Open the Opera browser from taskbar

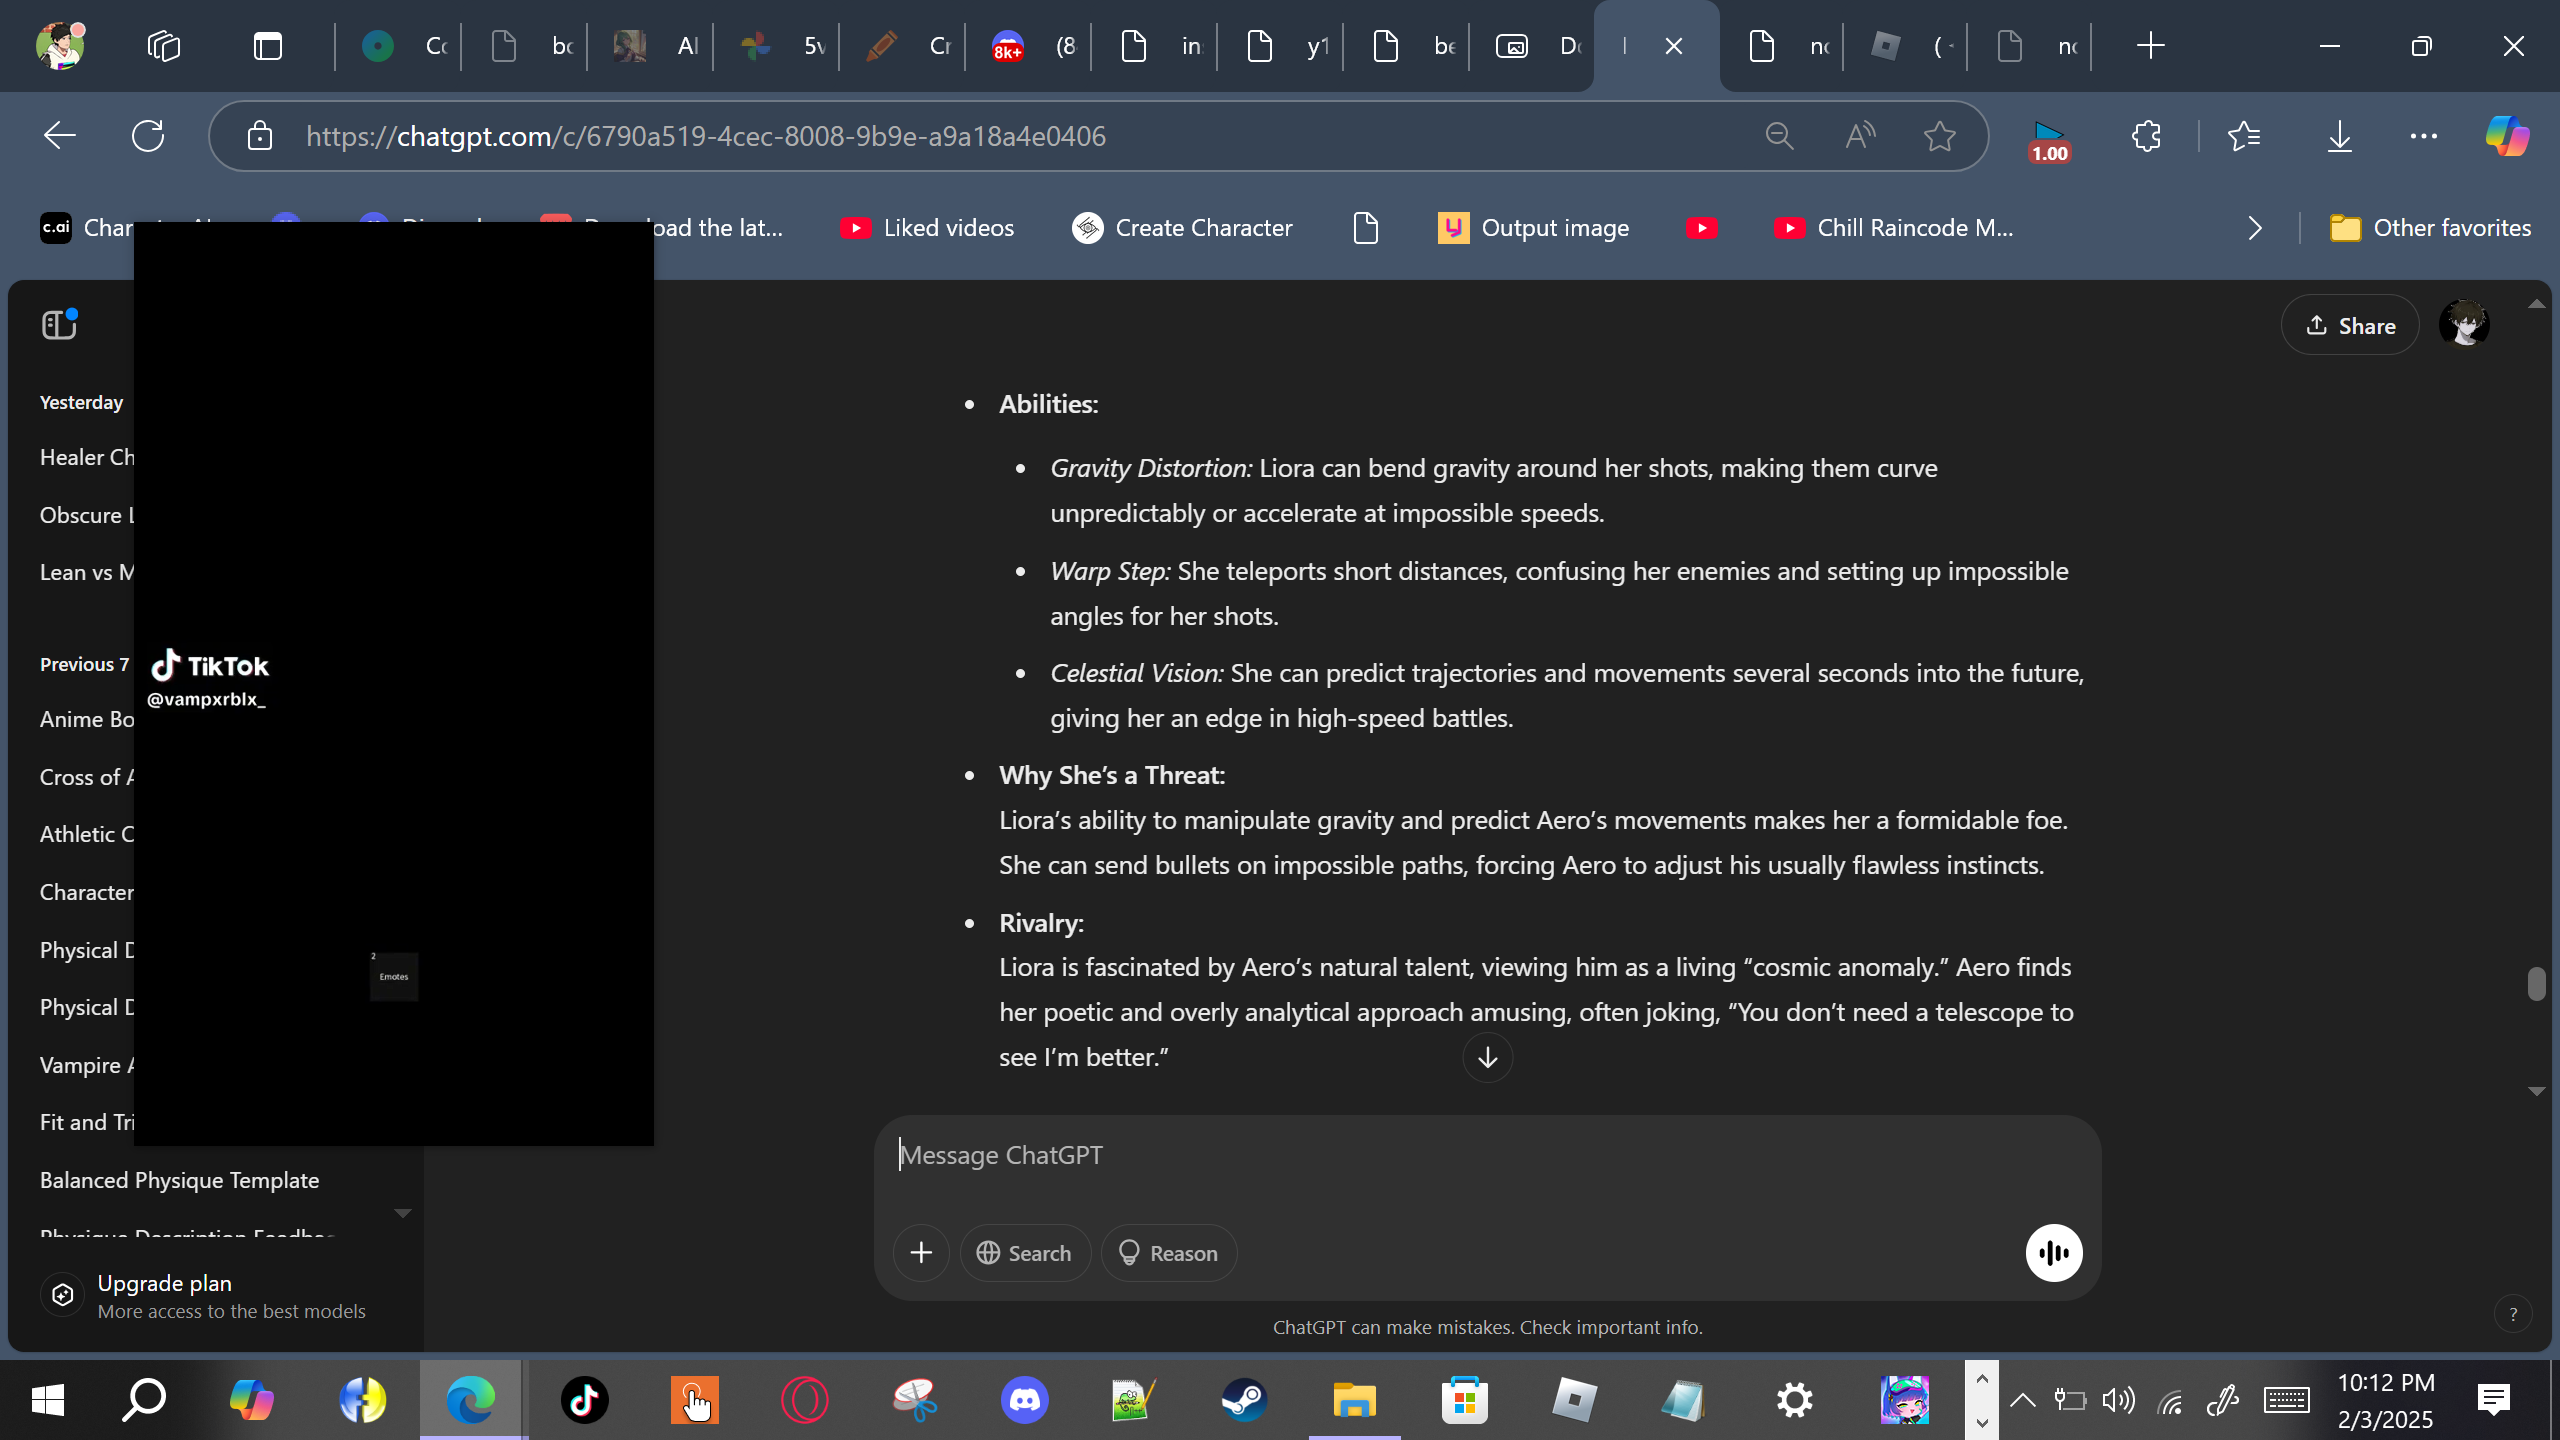tap(804, 1400)
